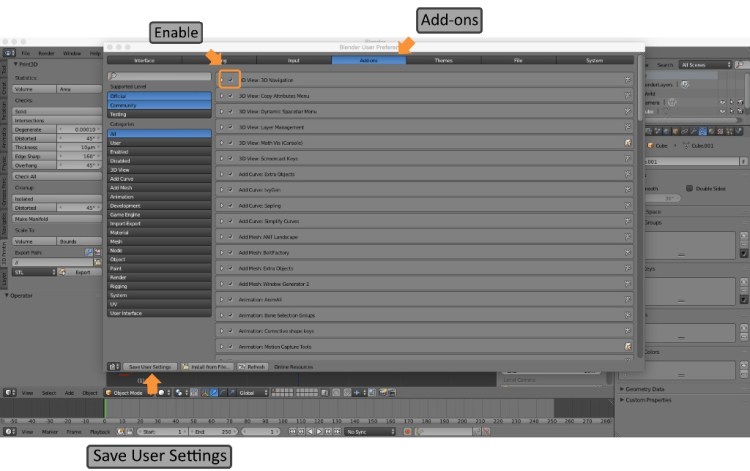
Task: Jump to last frame in timeline
Action: 338,431
